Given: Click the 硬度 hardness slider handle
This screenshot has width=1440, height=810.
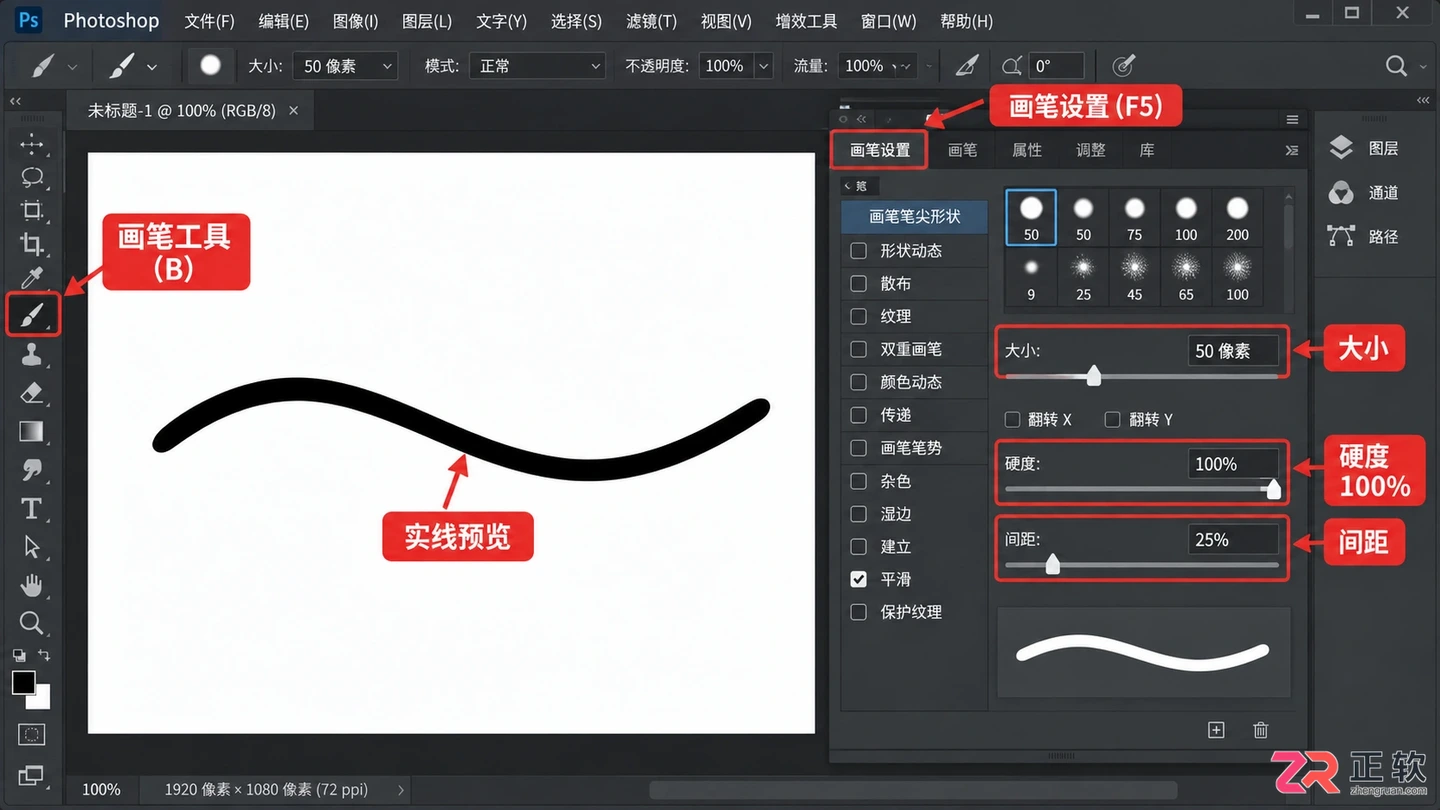Looking at the screenshot, I should tap(1273, 488).
